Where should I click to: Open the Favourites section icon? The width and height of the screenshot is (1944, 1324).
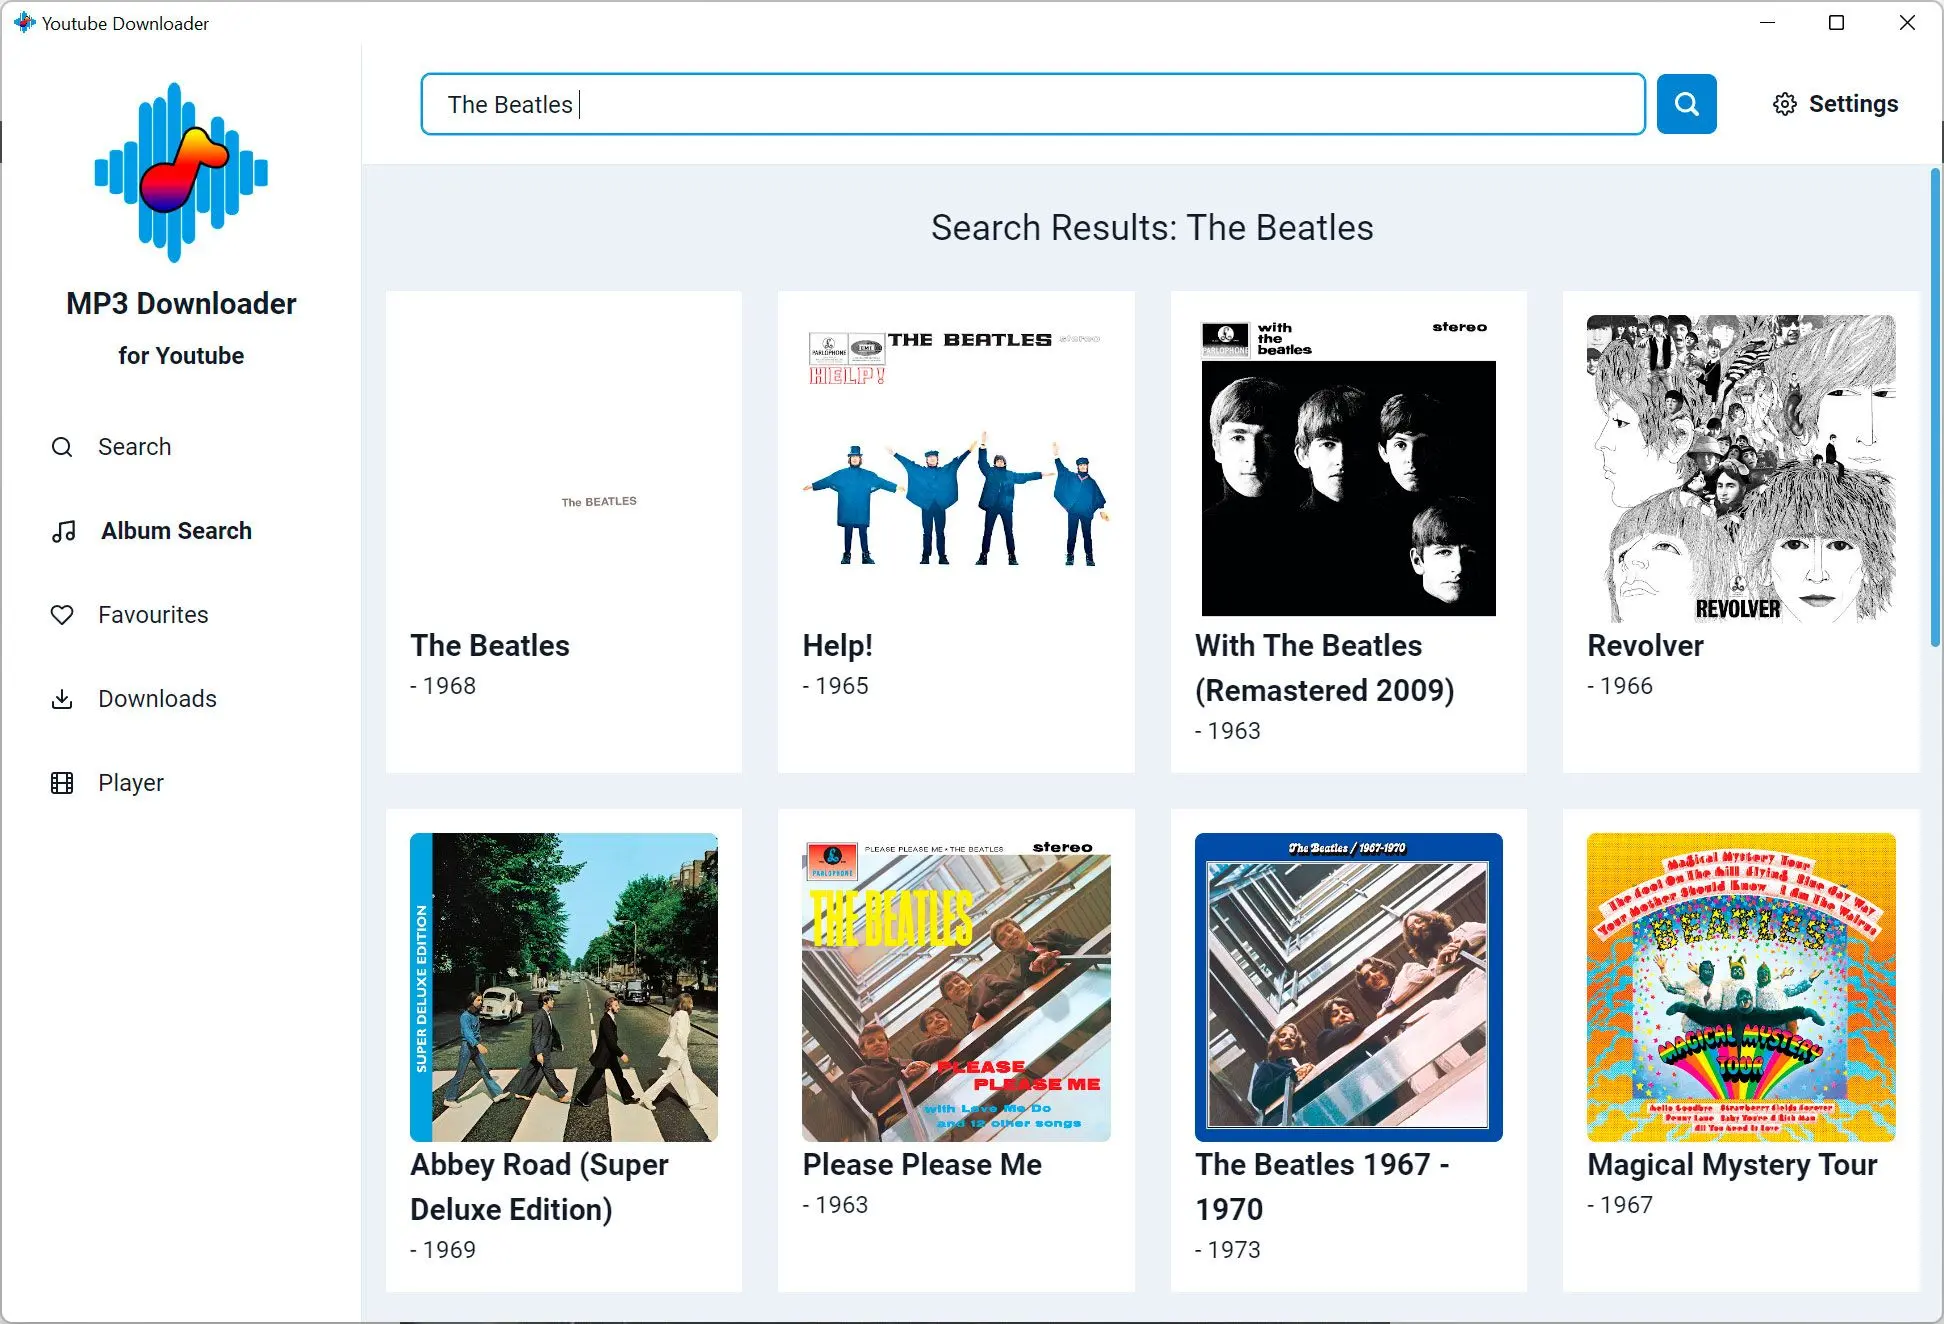coord(61,615)
